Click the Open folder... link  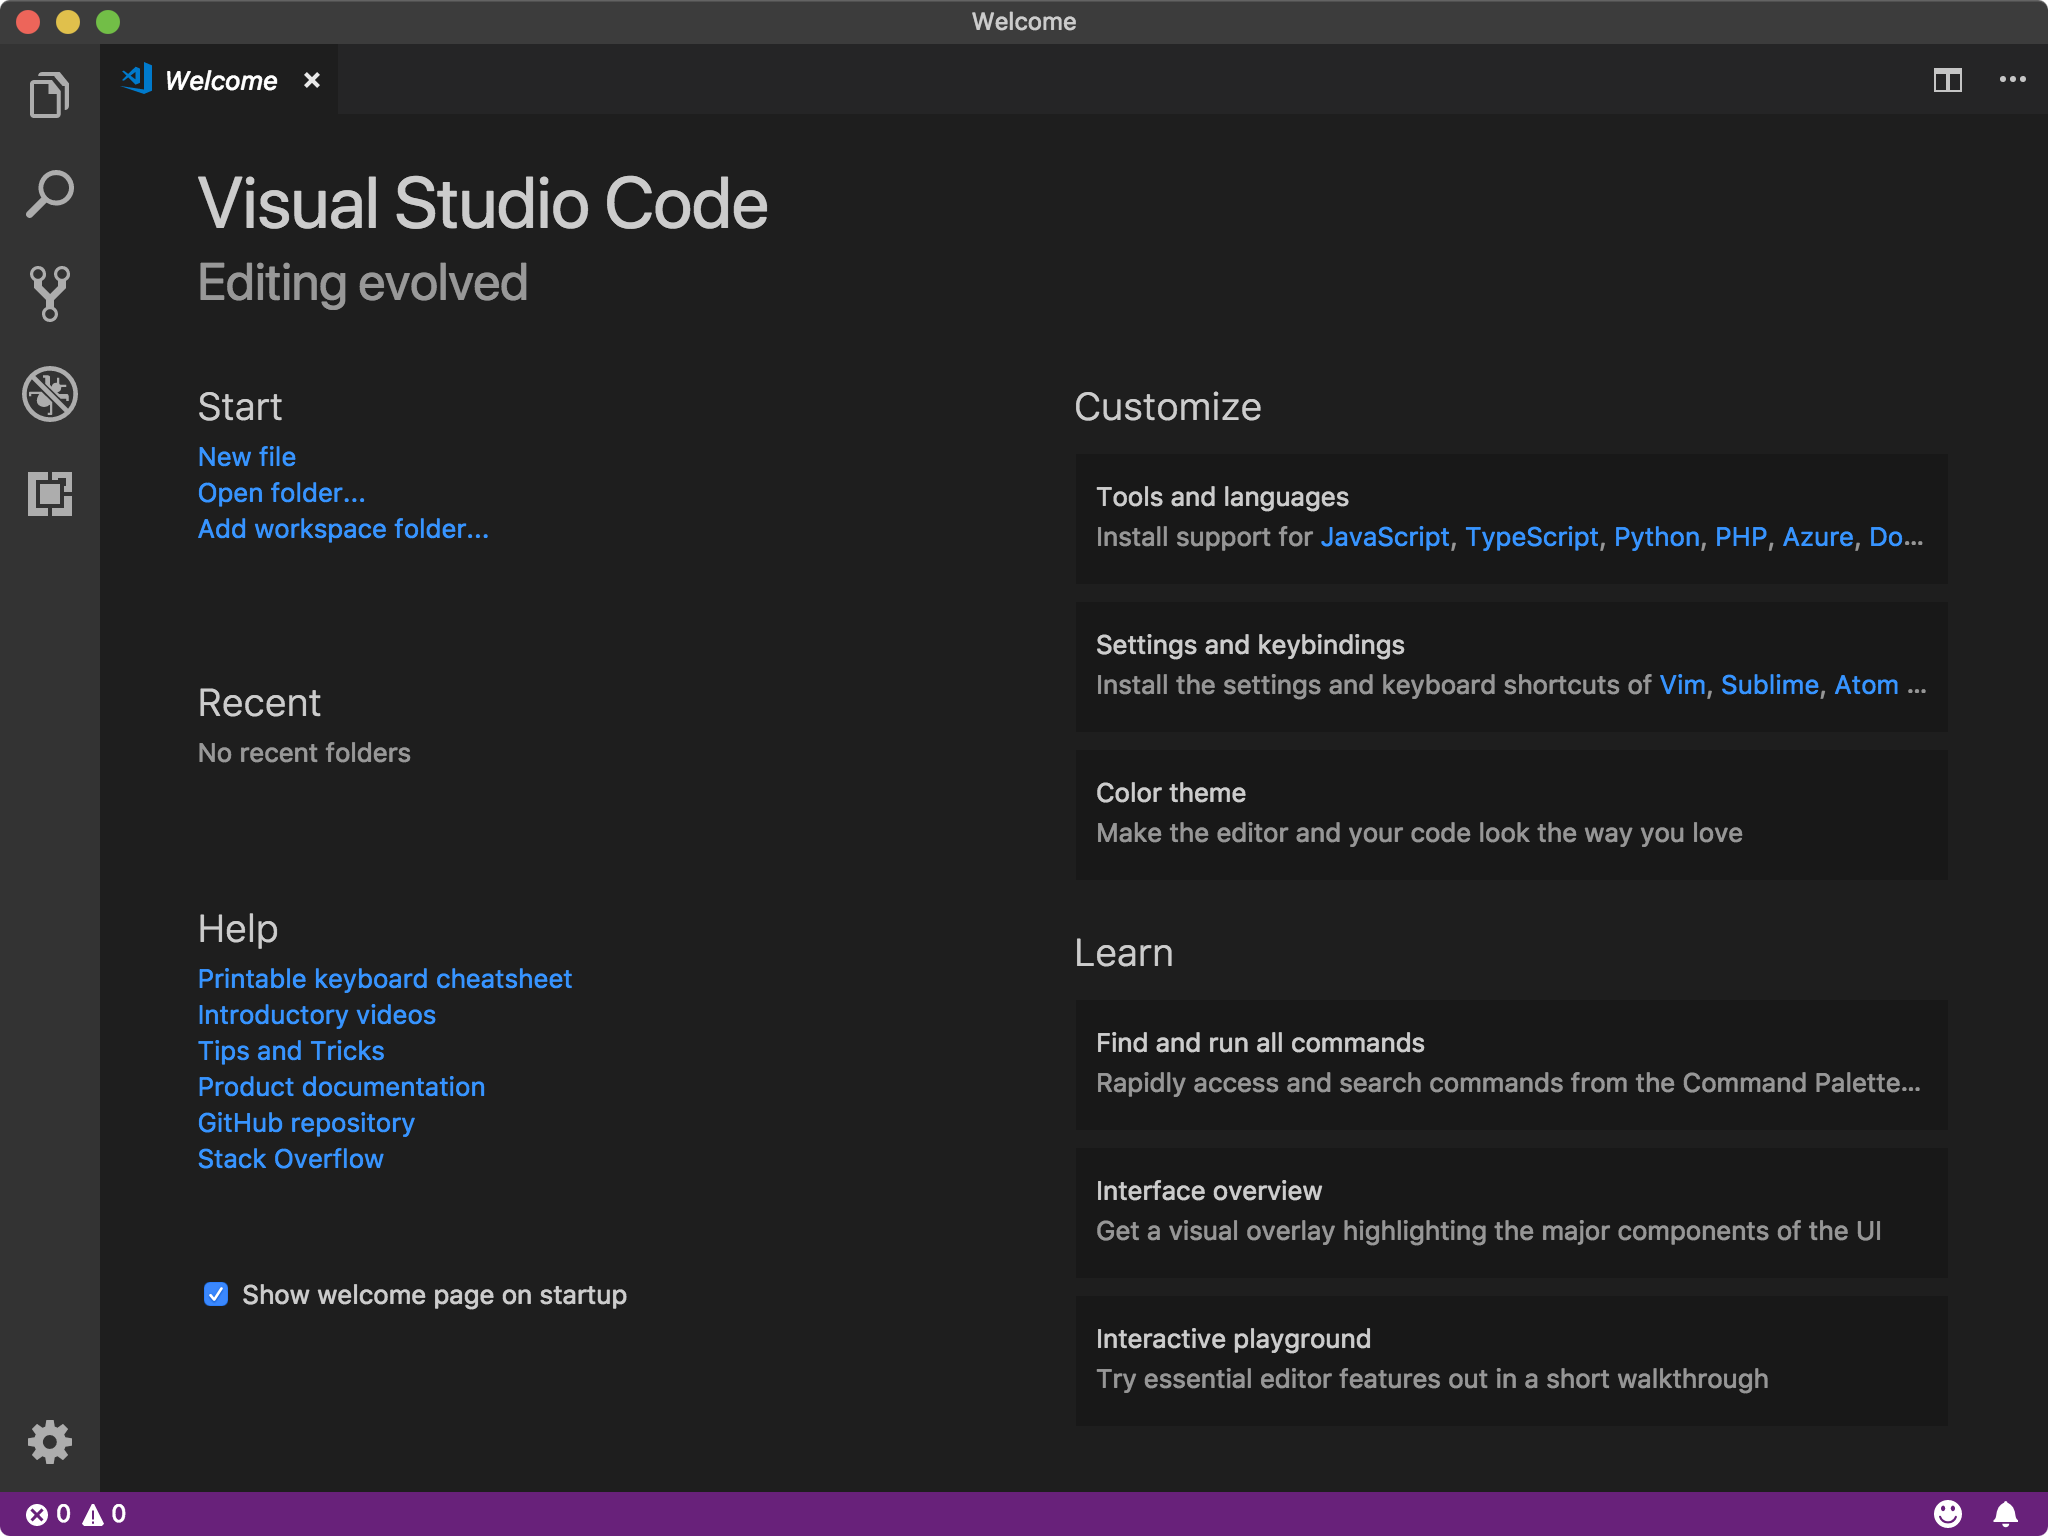tap(281, 493)
